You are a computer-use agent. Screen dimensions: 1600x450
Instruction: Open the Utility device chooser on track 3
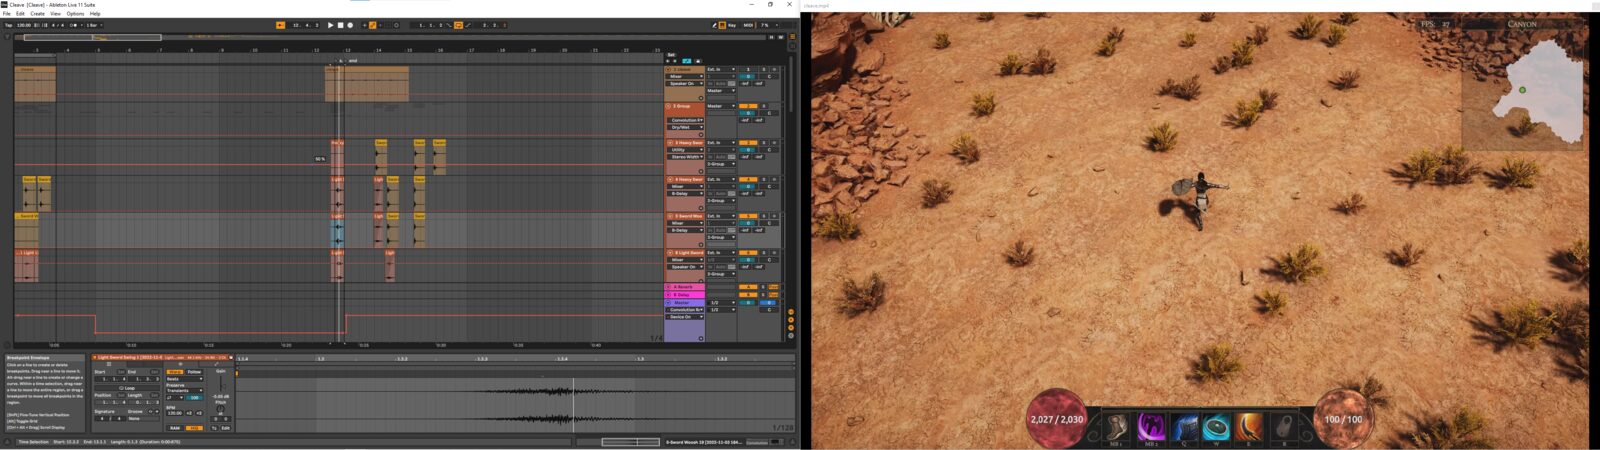click(x=685, y=149)
